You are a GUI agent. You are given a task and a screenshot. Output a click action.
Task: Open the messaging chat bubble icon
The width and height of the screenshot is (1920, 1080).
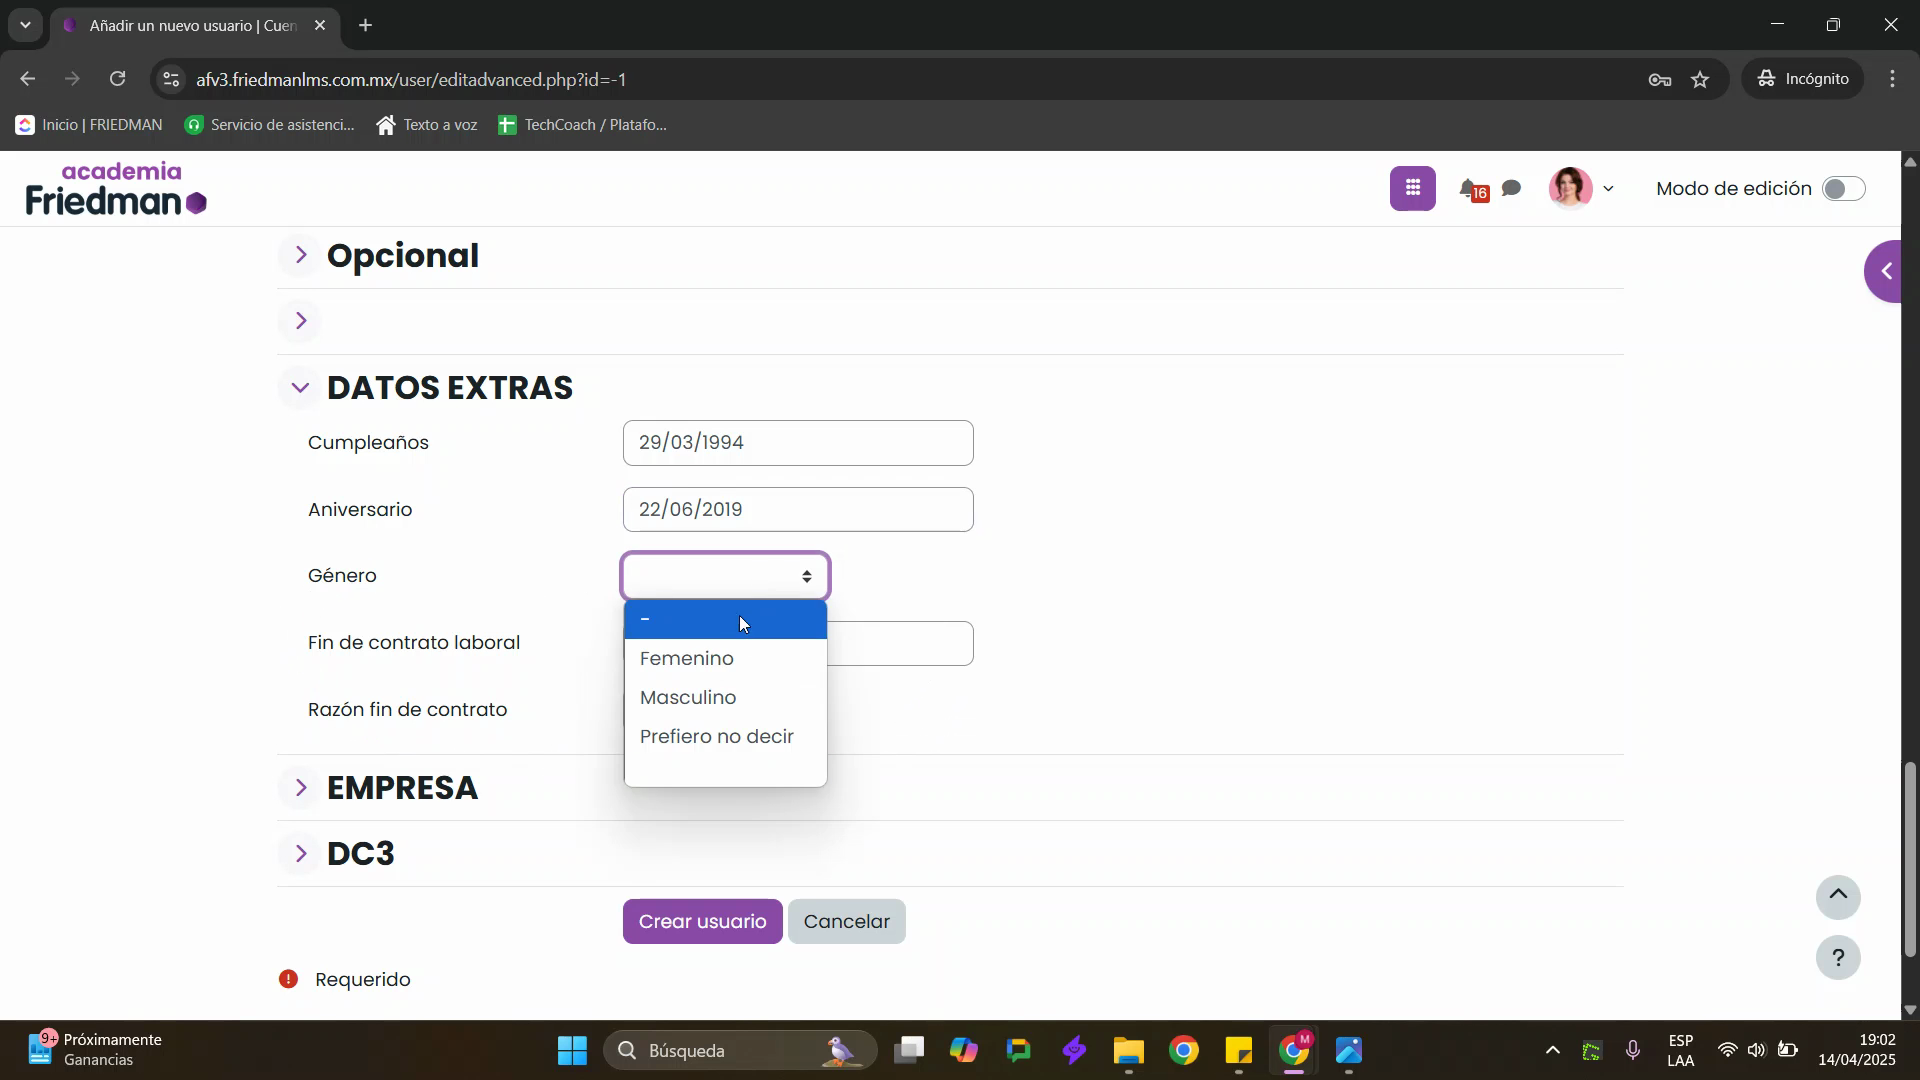[1512, 189]
